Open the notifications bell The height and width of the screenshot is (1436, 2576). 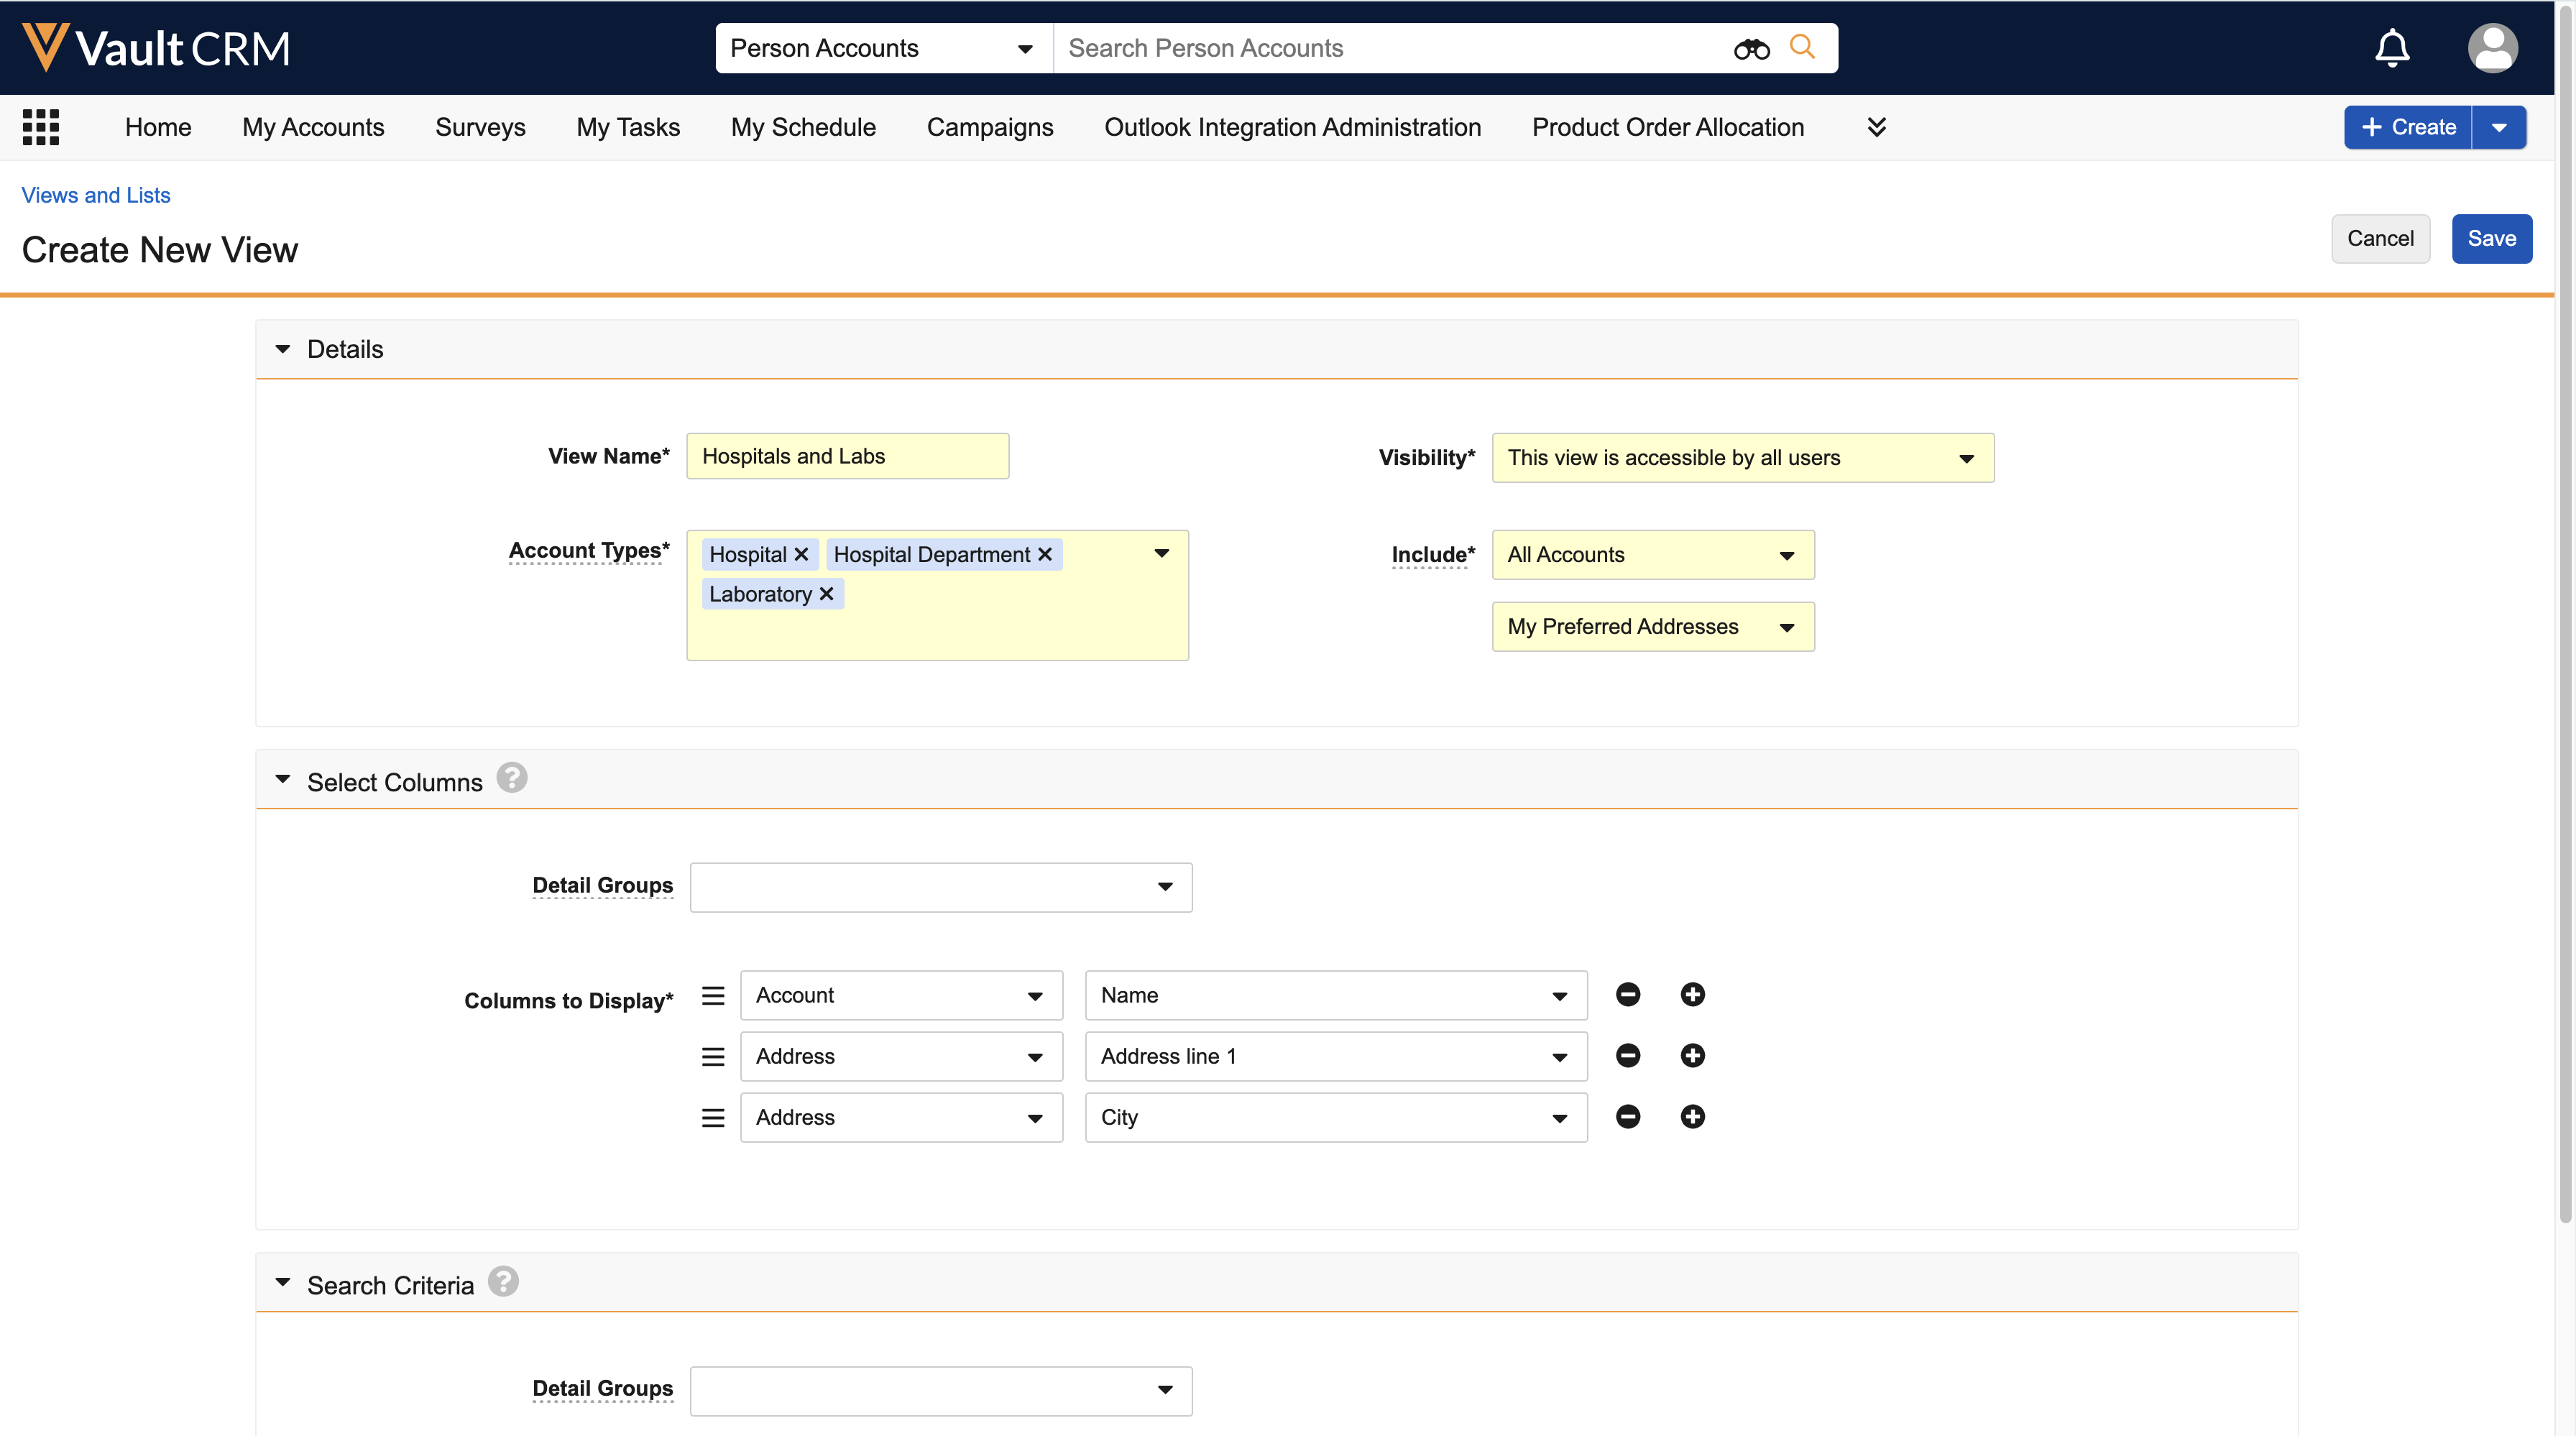(2392, 48)
